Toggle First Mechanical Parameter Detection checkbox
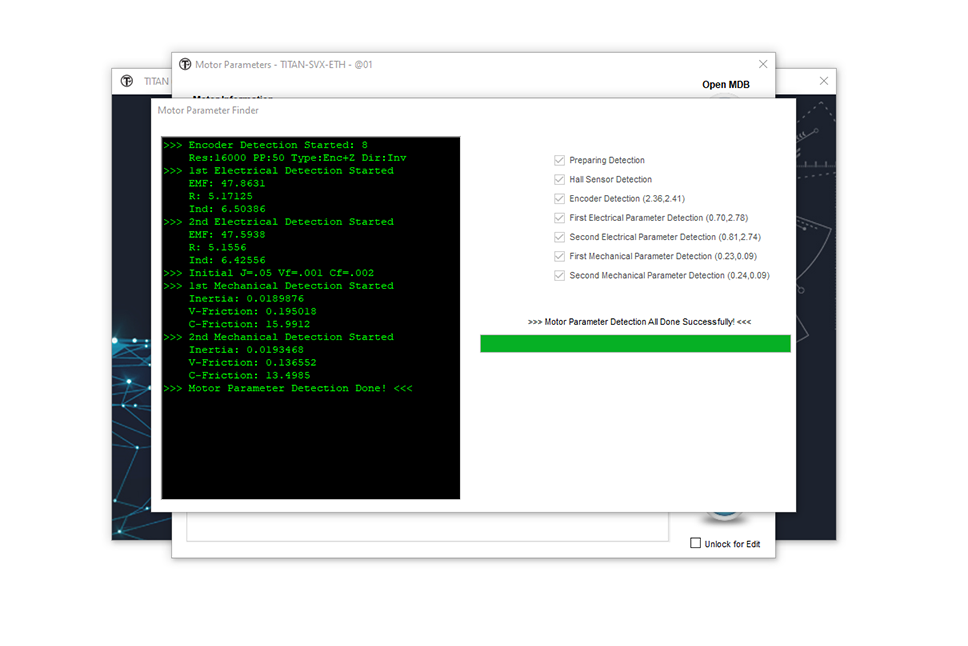The width and height of the screenshot is (968, 646). [x=560, y=256]
